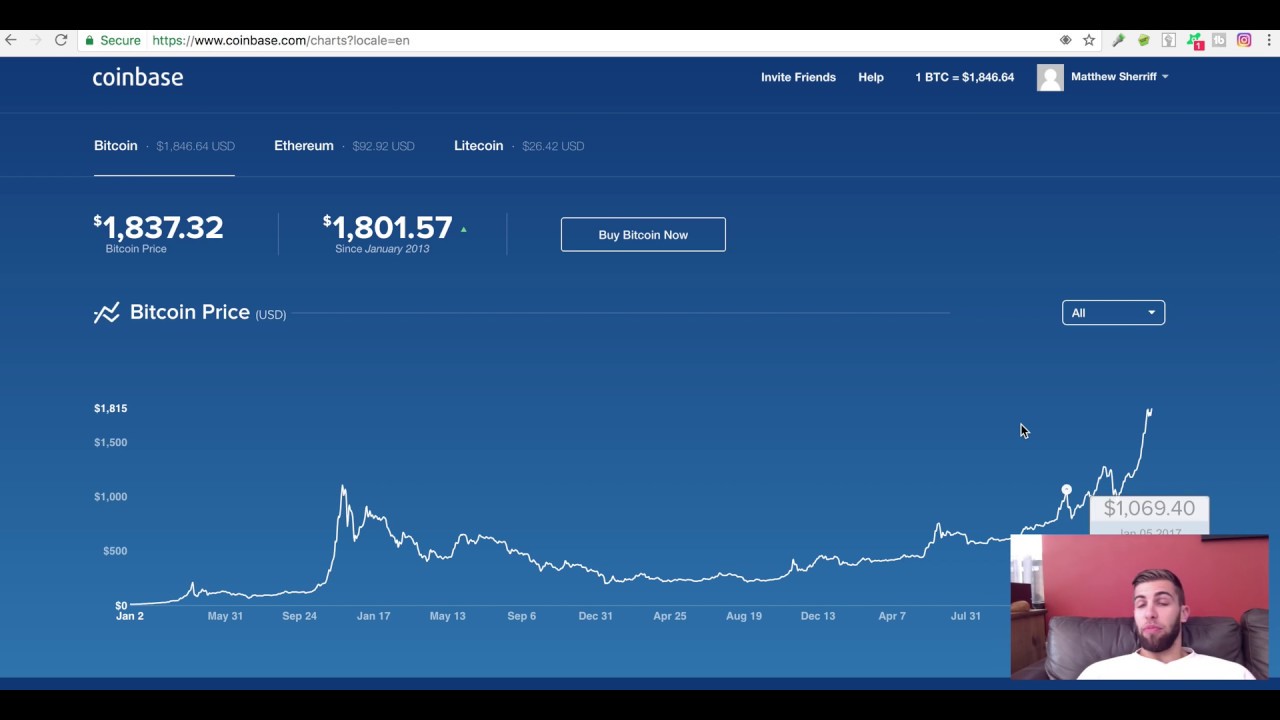Click the Bitcoin Price (USD) heading
The height and width of the screenshot is (720, 1280).
[x=208, y=313]
